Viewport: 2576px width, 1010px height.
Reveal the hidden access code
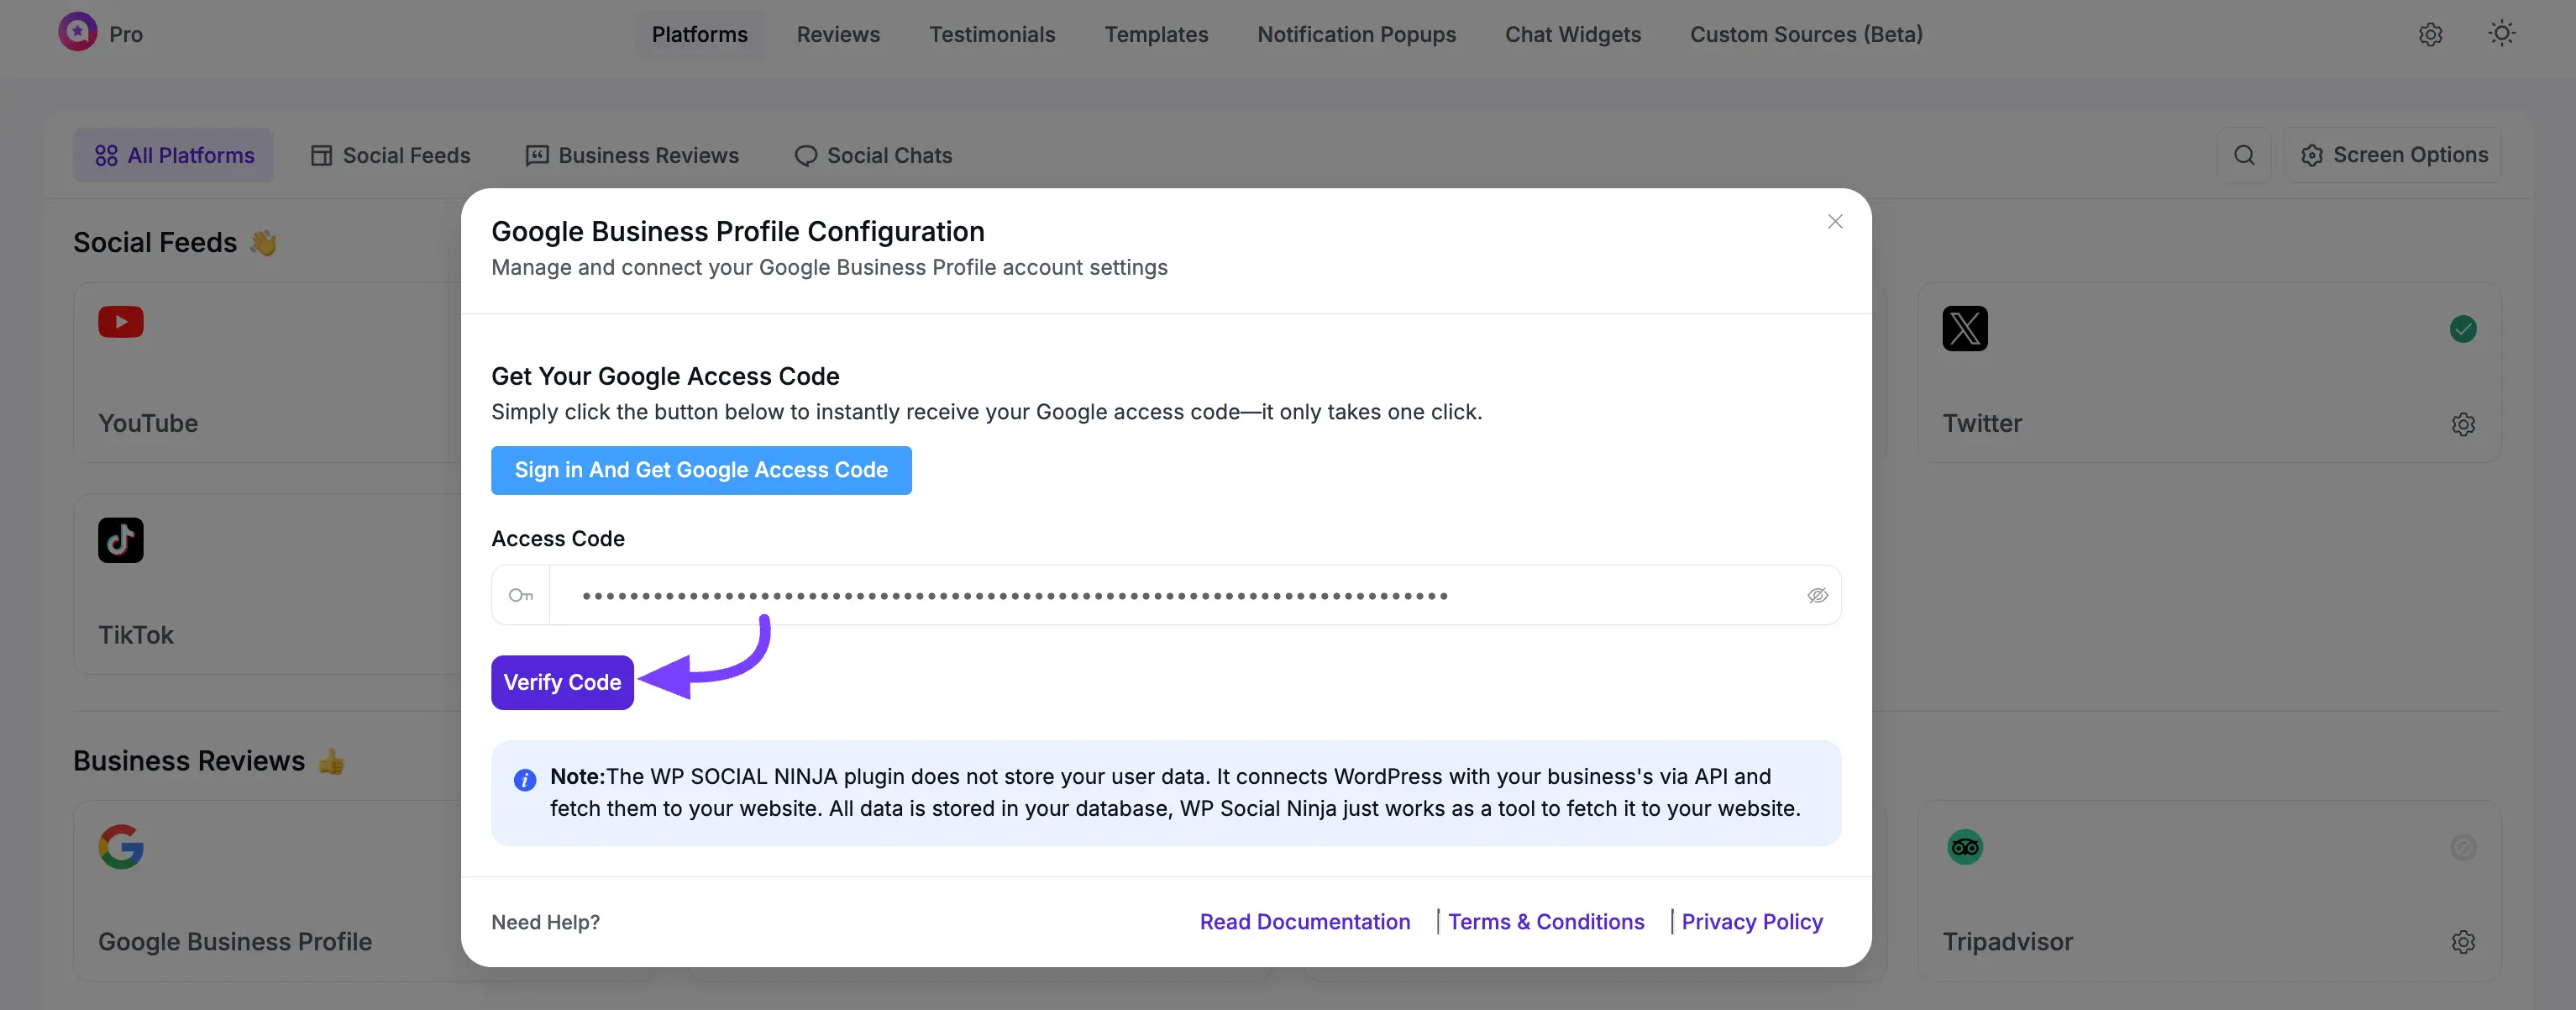(1817, 595)
